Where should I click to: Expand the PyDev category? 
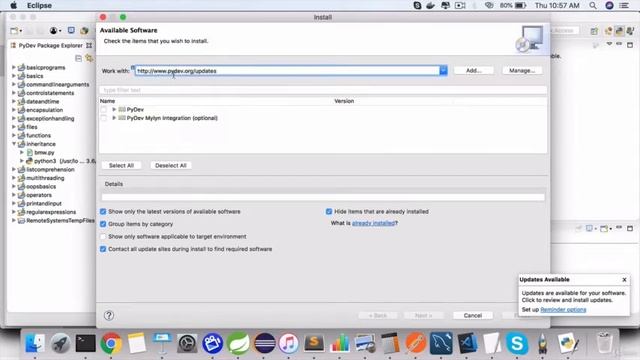point(114,109)
